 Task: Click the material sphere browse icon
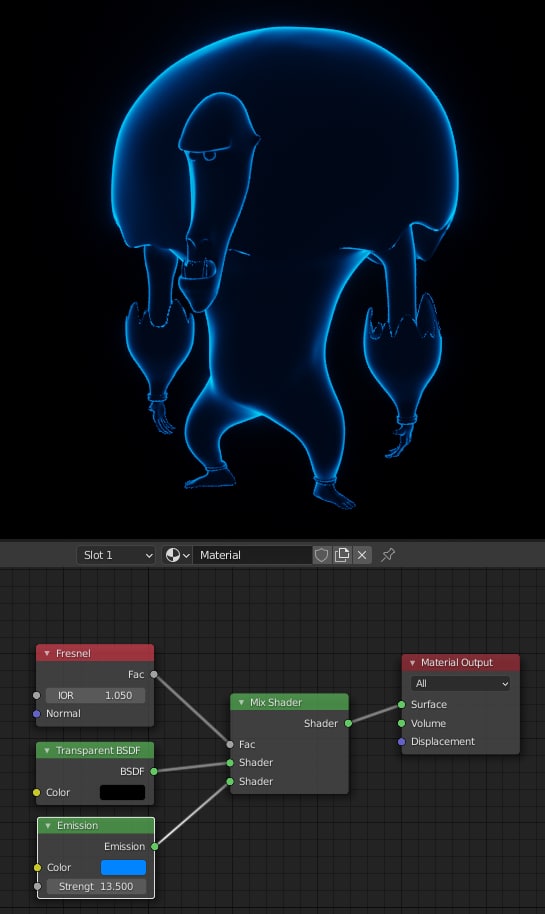point(177,555)
